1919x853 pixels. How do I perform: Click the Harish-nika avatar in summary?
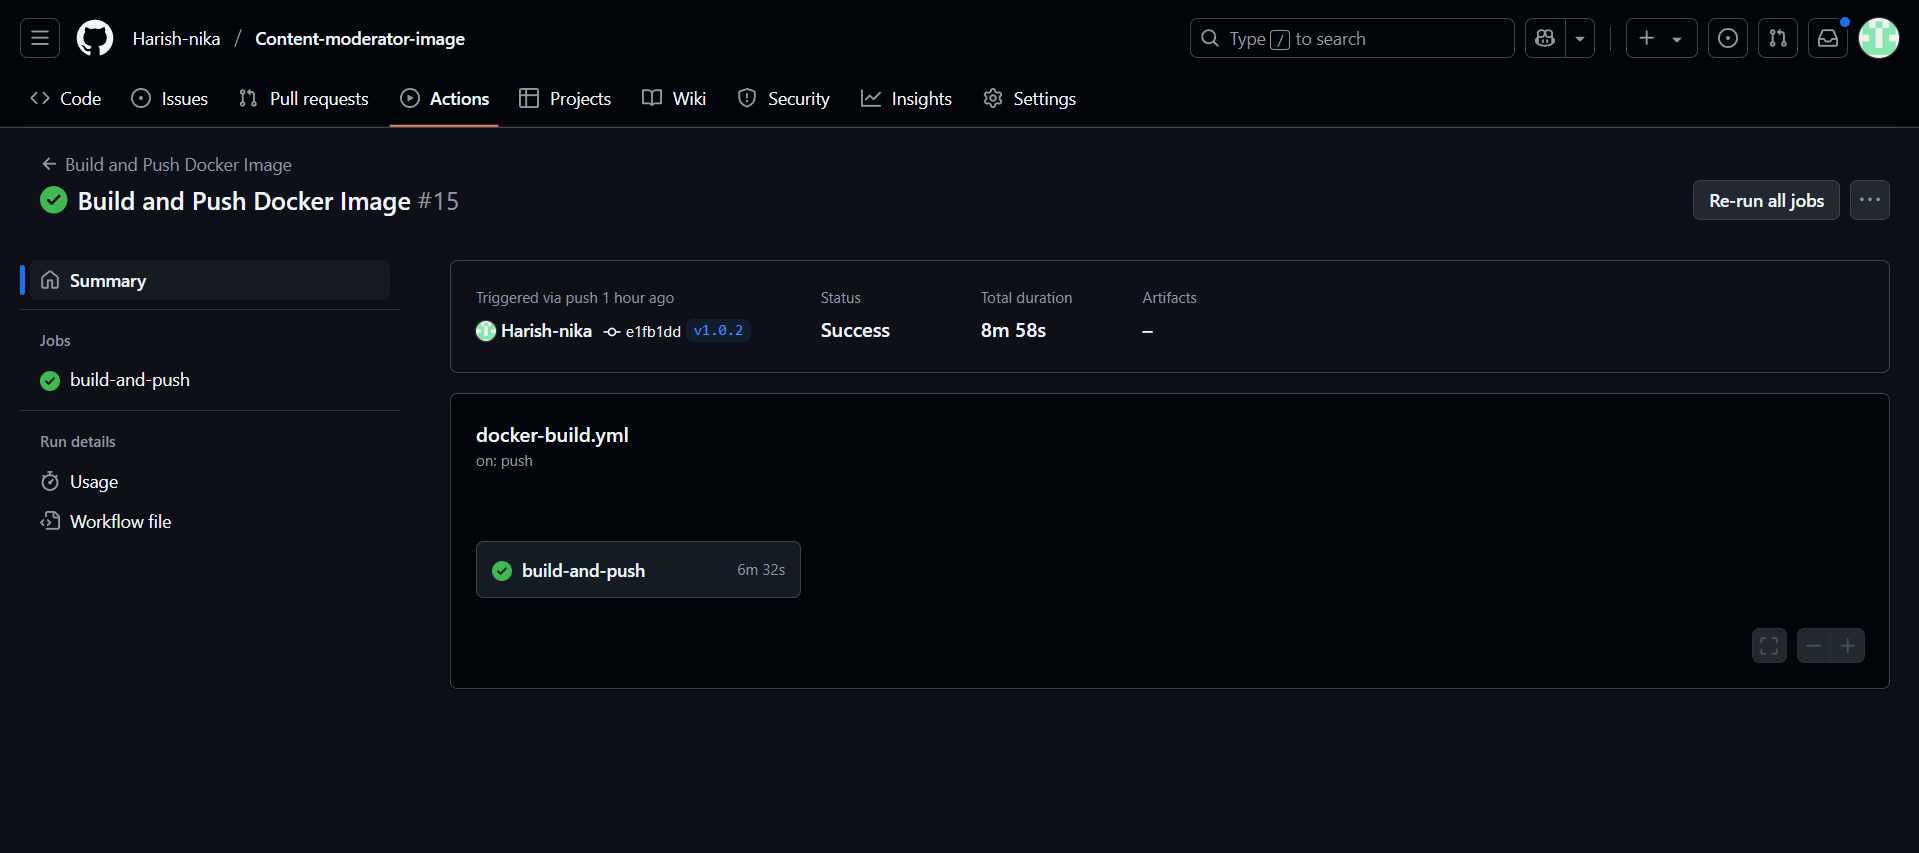[486, 331]
